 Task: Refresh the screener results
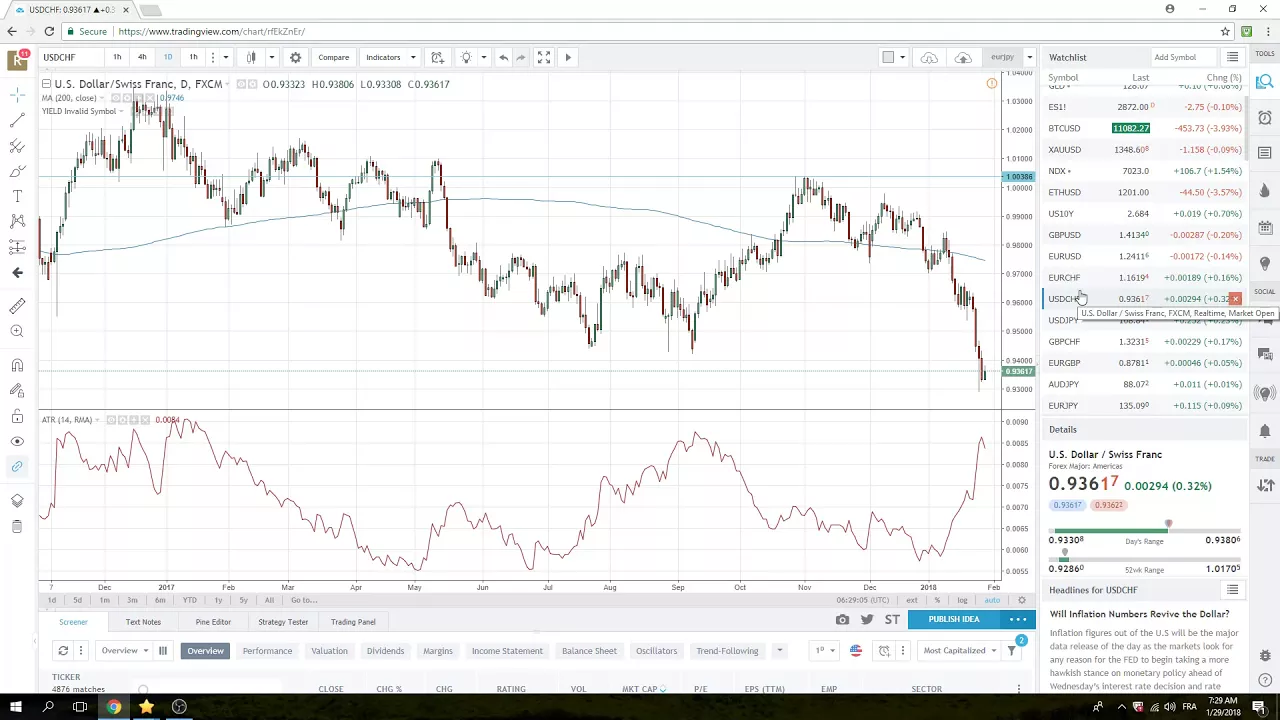tap(63, 651)
